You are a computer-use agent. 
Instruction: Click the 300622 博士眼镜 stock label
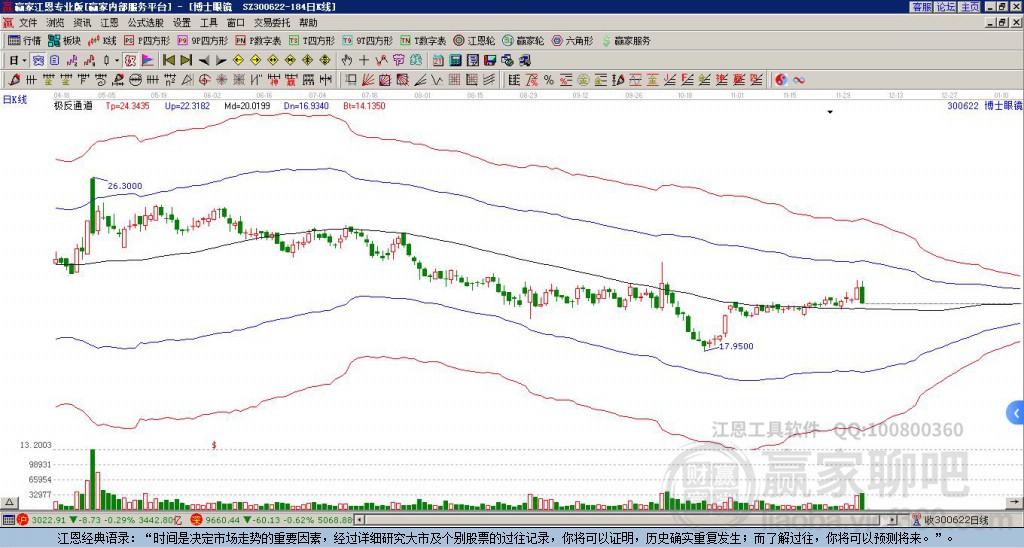985,105
